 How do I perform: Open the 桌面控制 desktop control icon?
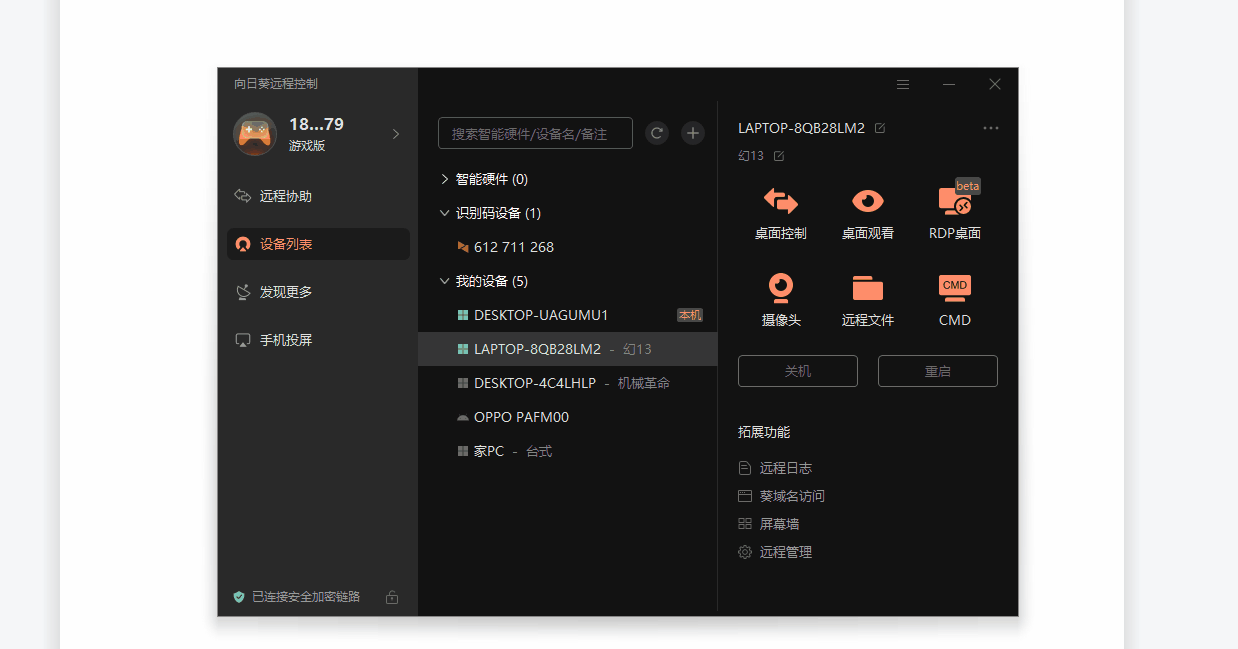tap(780, 201)
